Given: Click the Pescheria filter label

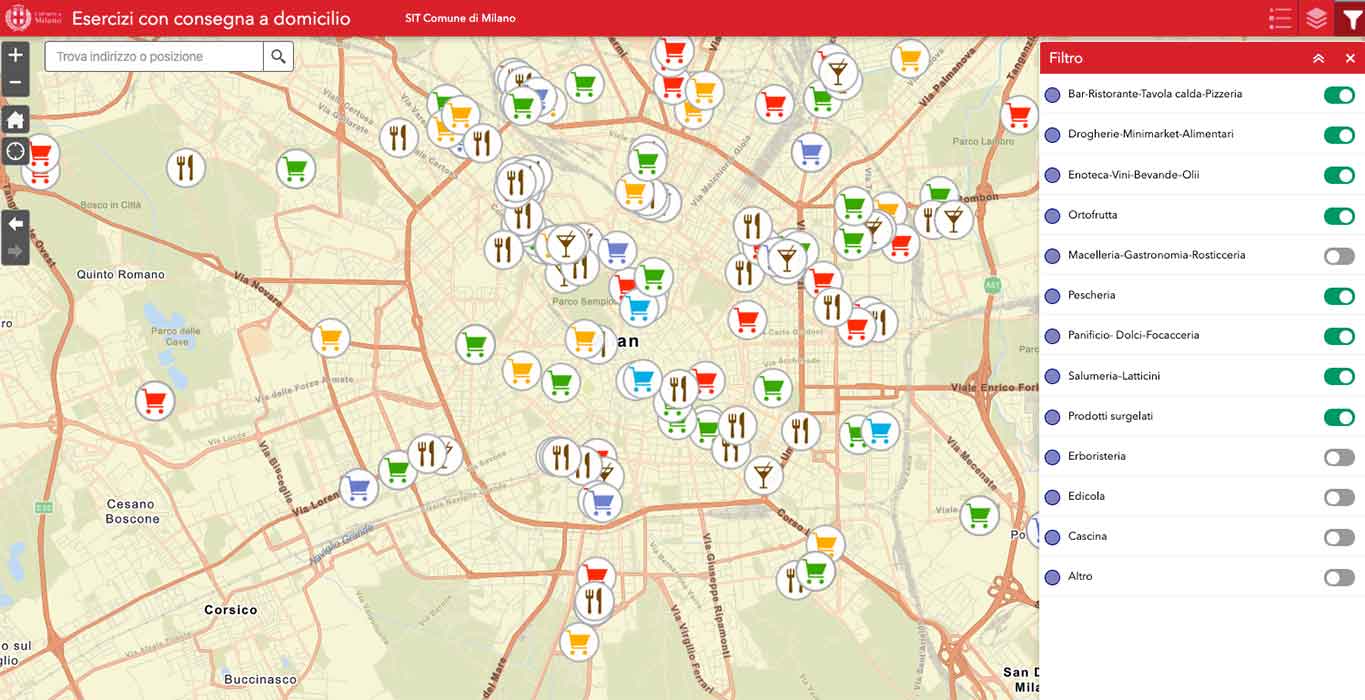Looking at the screenshot, I should click(1091, 295).
